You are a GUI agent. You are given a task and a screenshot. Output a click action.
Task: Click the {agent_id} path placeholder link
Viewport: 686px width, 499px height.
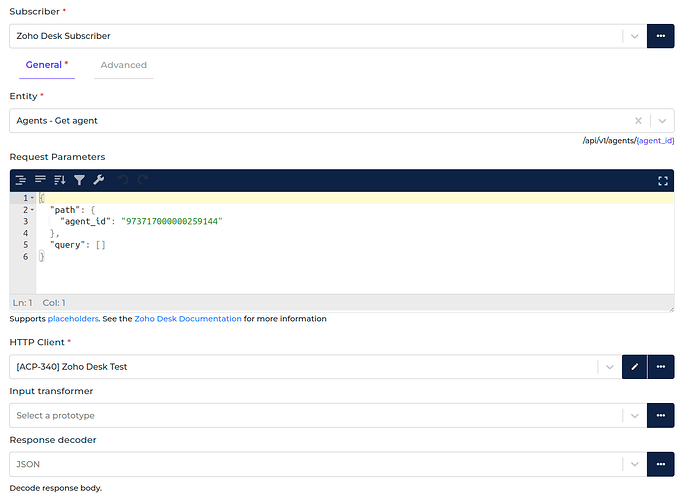655,140
